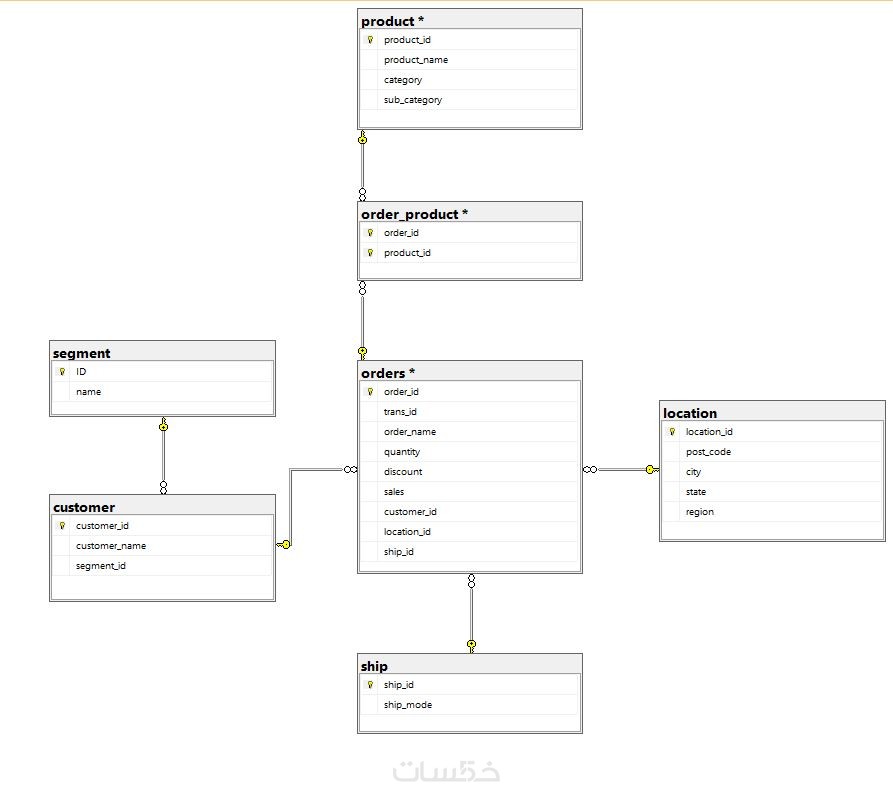Screen dimensions: 893x798
Task: Select ship_id column in orders table
Action: point(470,551)
